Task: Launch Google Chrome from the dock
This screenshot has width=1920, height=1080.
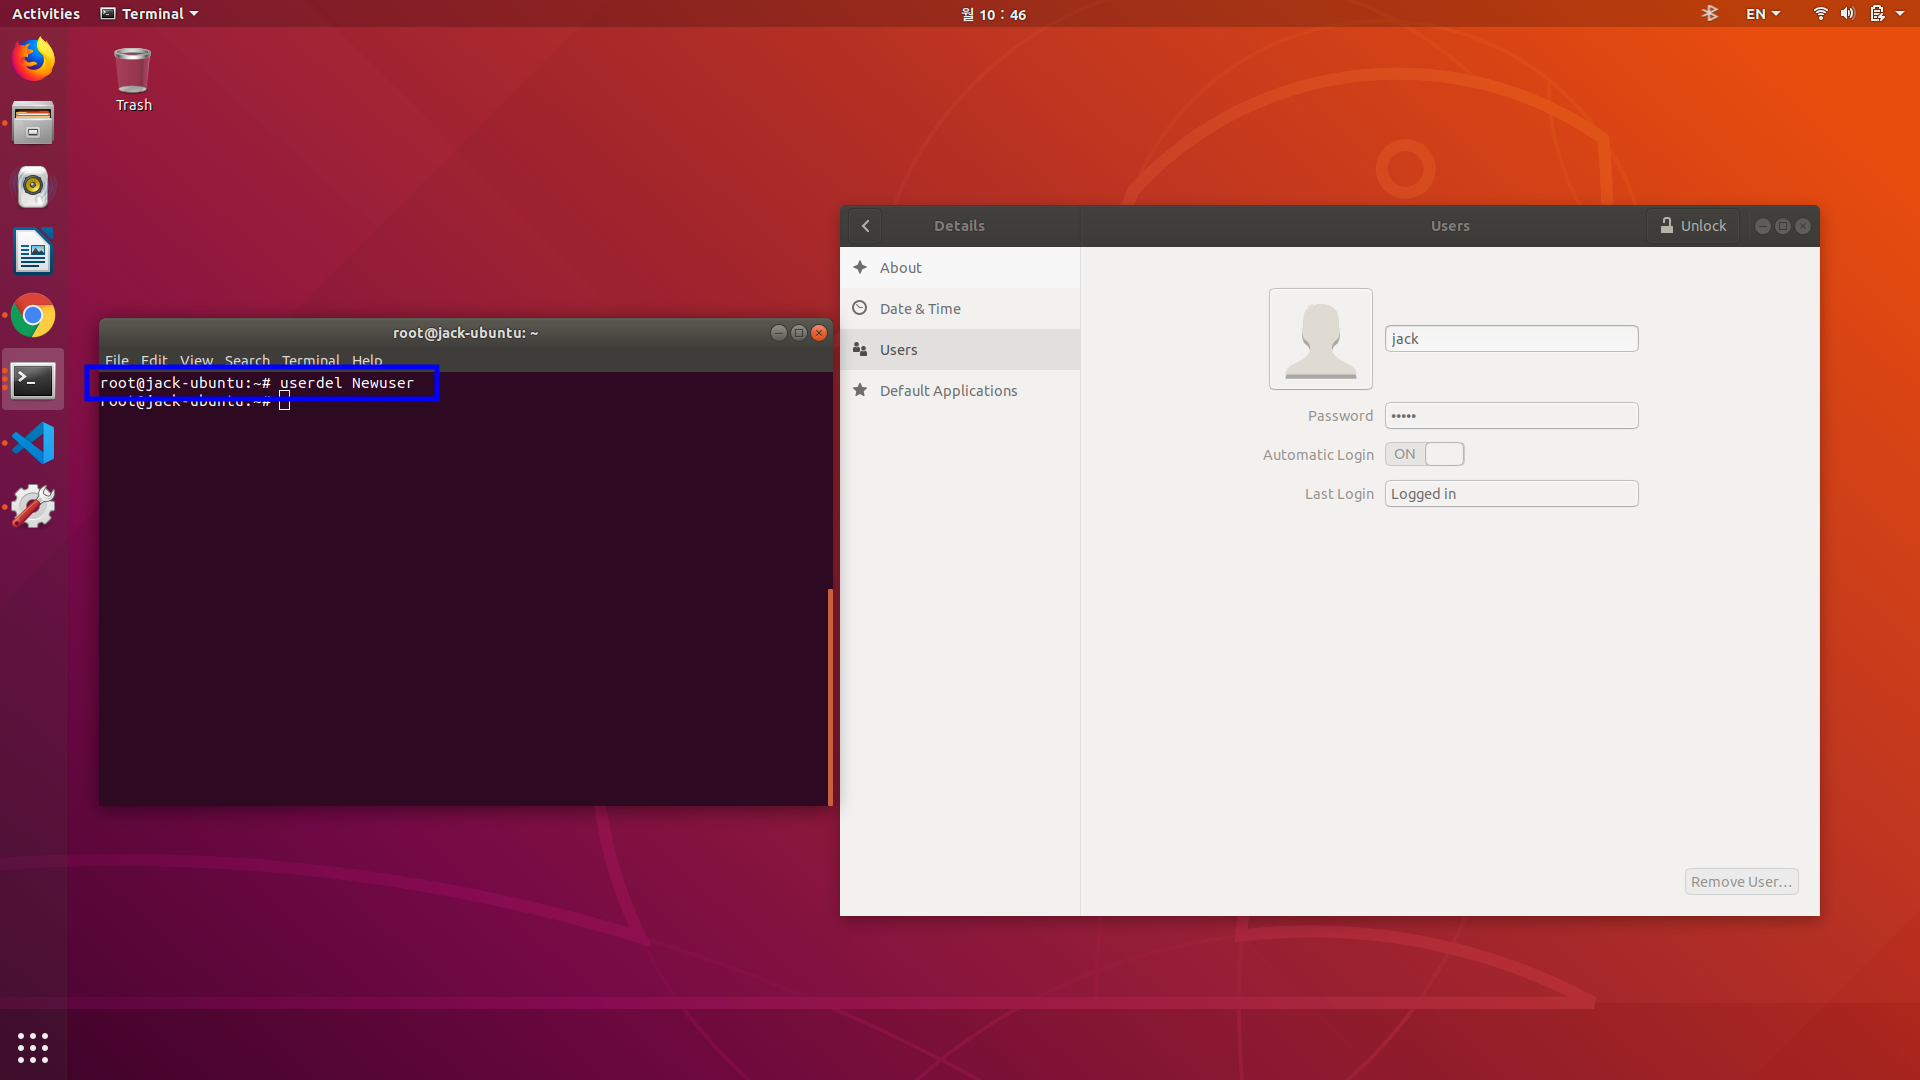Action: 33,316
